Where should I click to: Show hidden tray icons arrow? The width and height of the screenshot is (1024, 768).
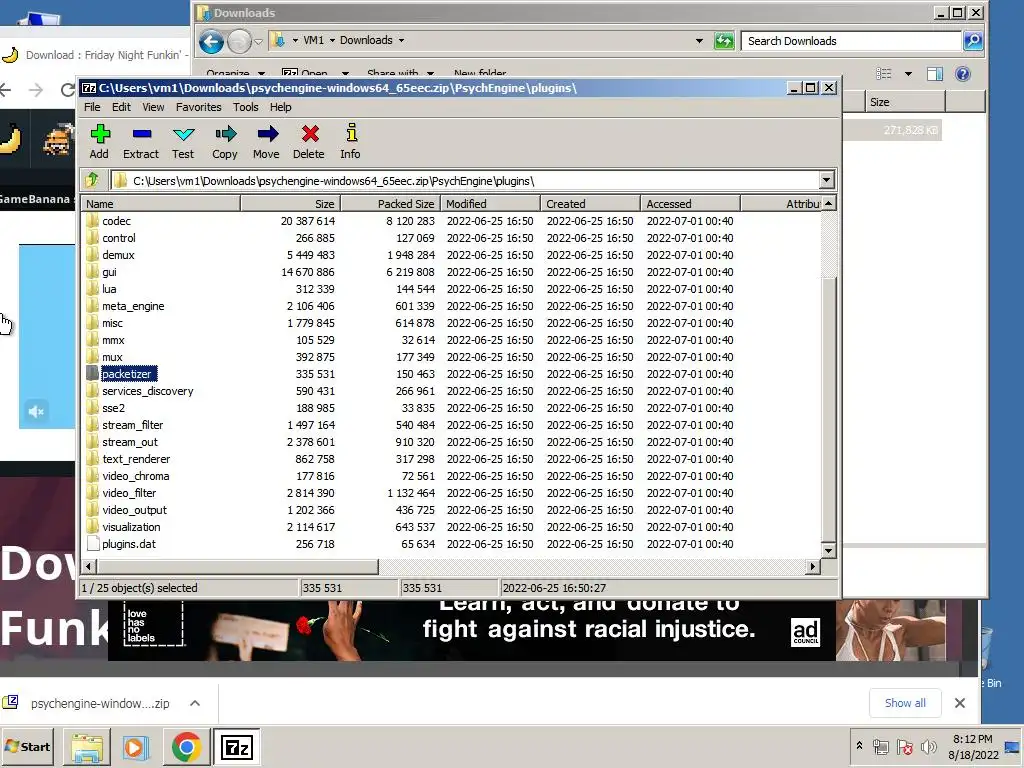[x=859, y=745]
